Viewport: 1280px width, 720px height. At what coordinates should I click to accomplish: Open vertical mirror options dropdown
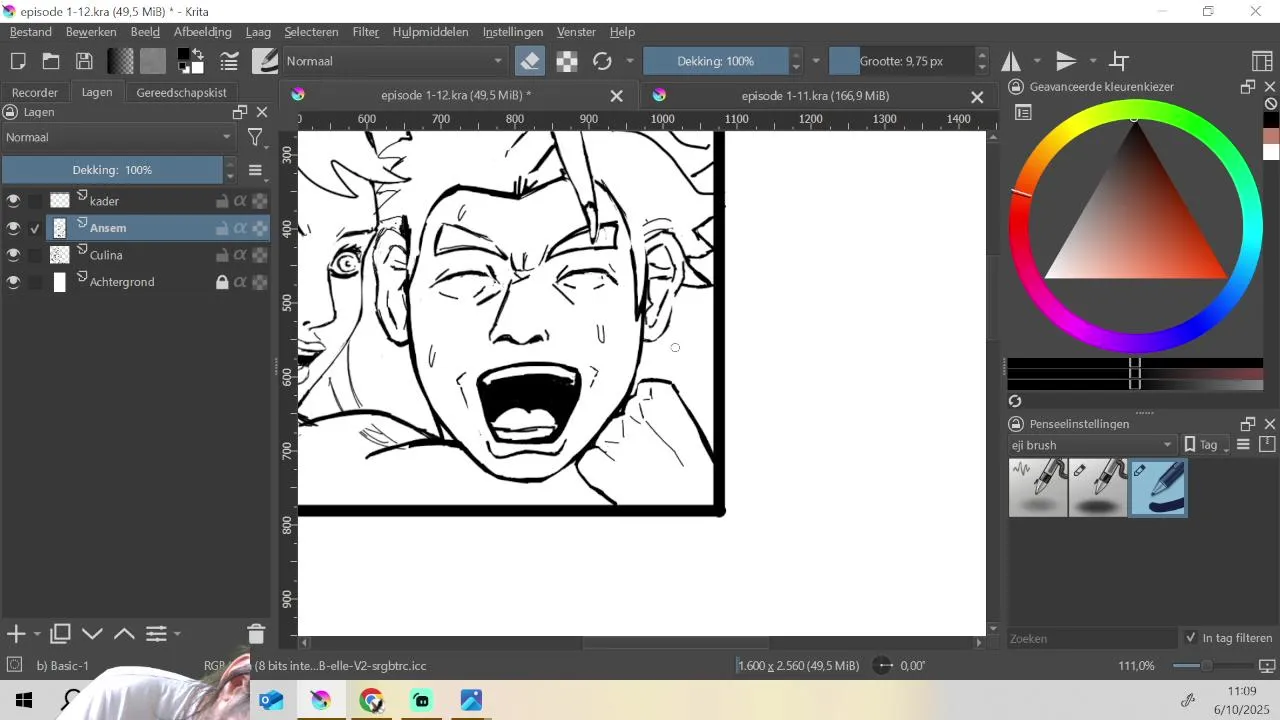pos(1093,61)
